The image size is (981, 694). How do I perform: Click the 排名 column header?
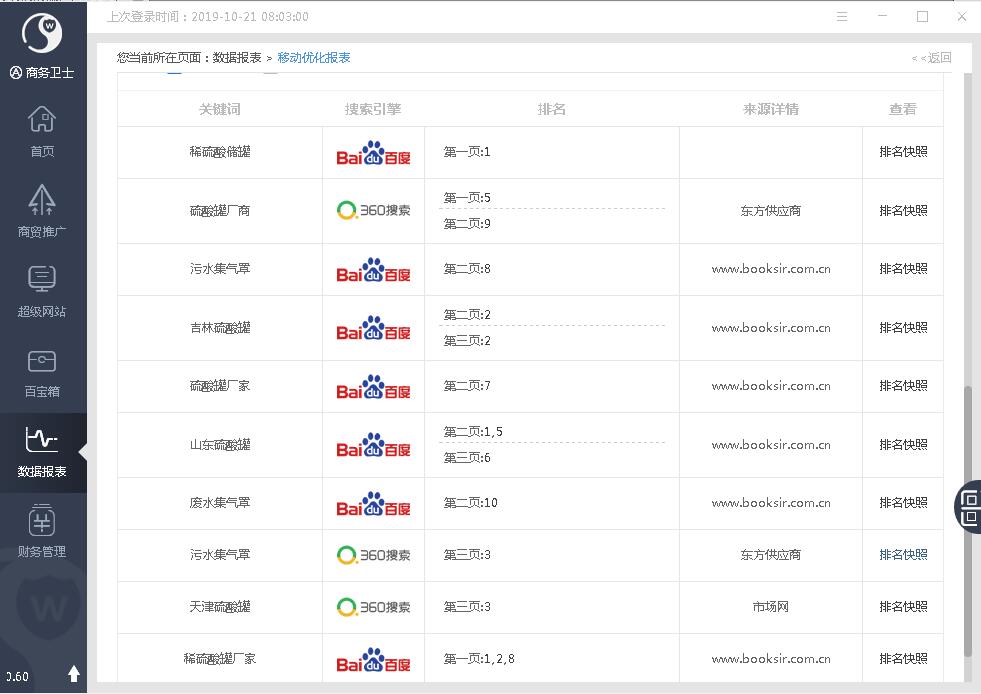[x=552, y=109]
